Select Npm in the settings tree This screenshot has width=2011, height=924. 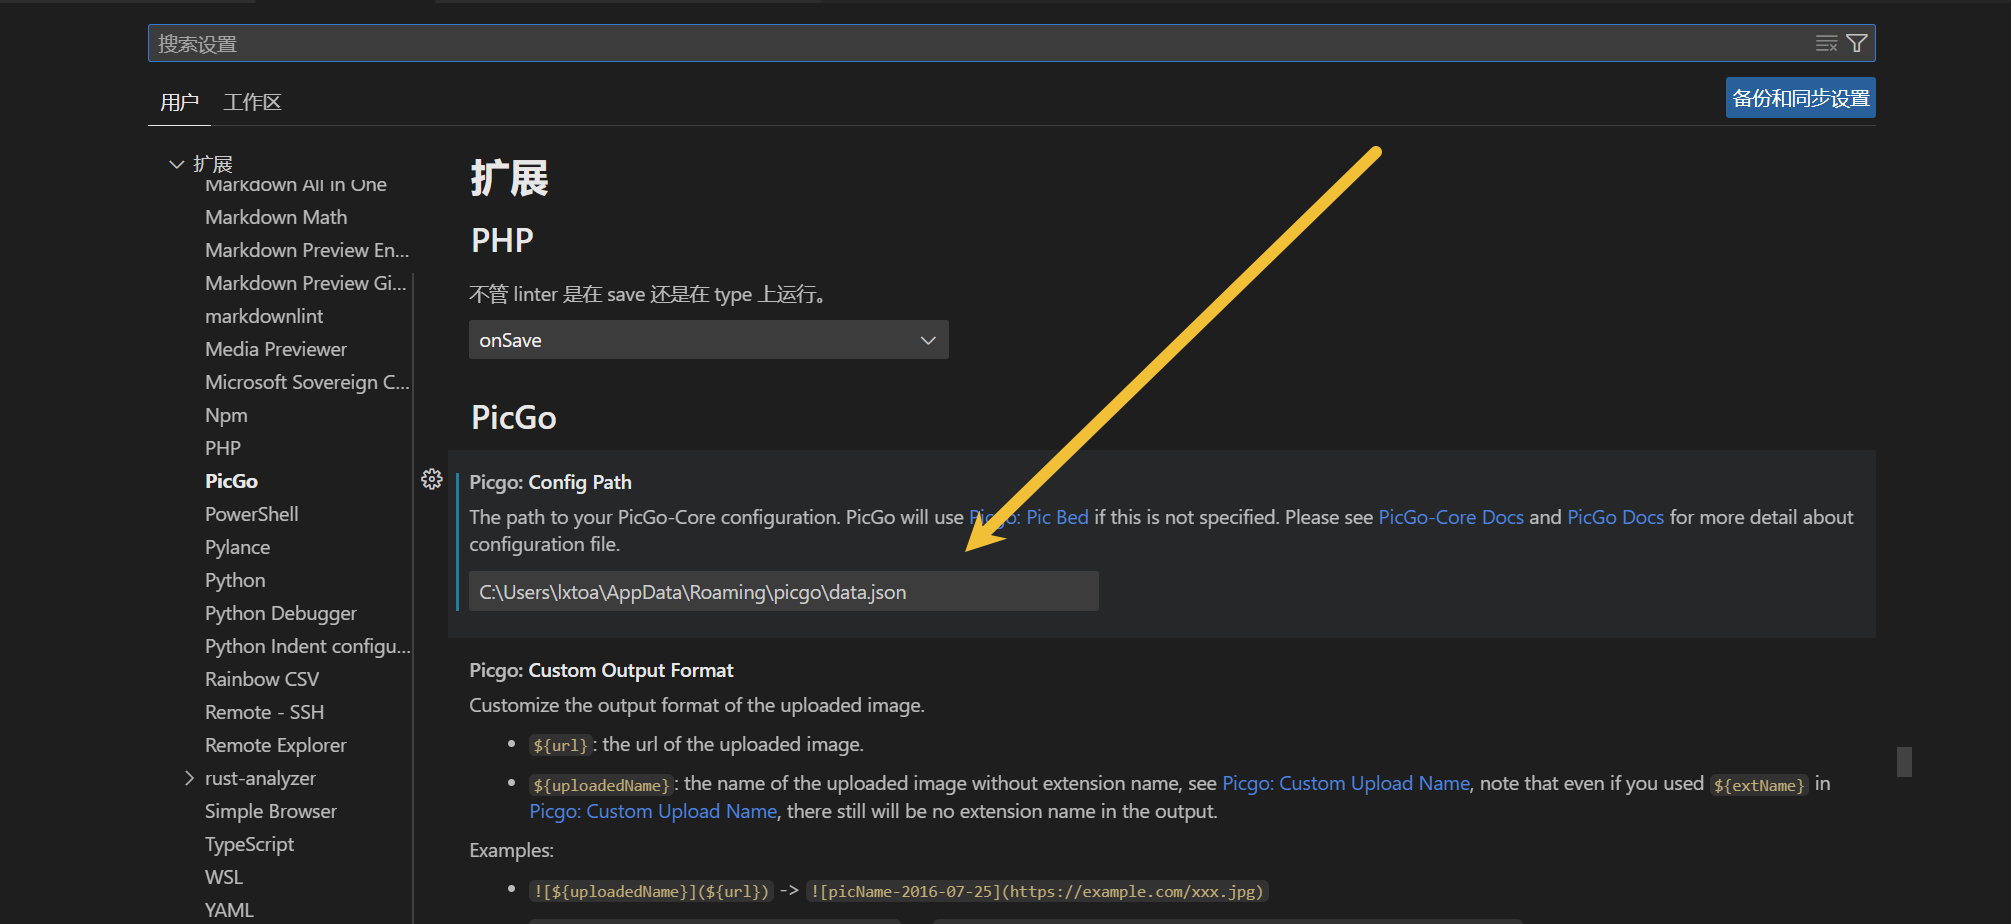[x=226, y=415]
